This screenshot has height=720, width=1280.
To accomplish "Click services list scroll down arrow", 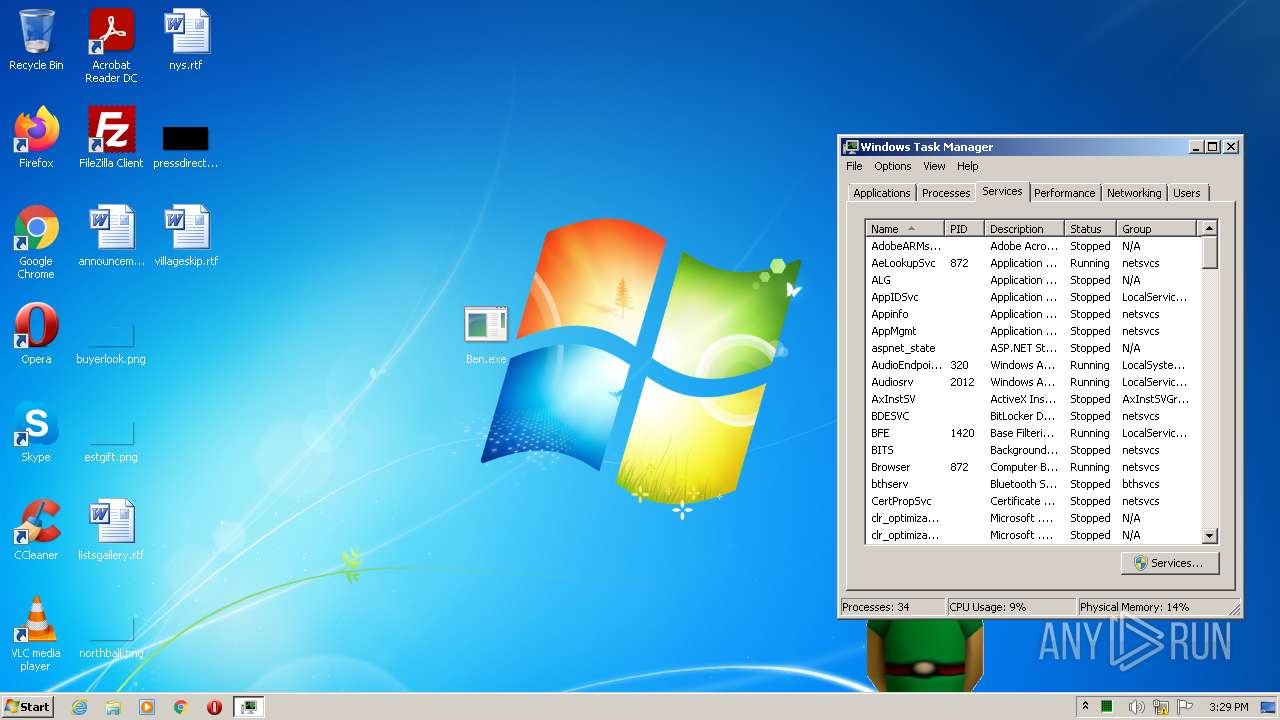I will tap(1209, 536).
